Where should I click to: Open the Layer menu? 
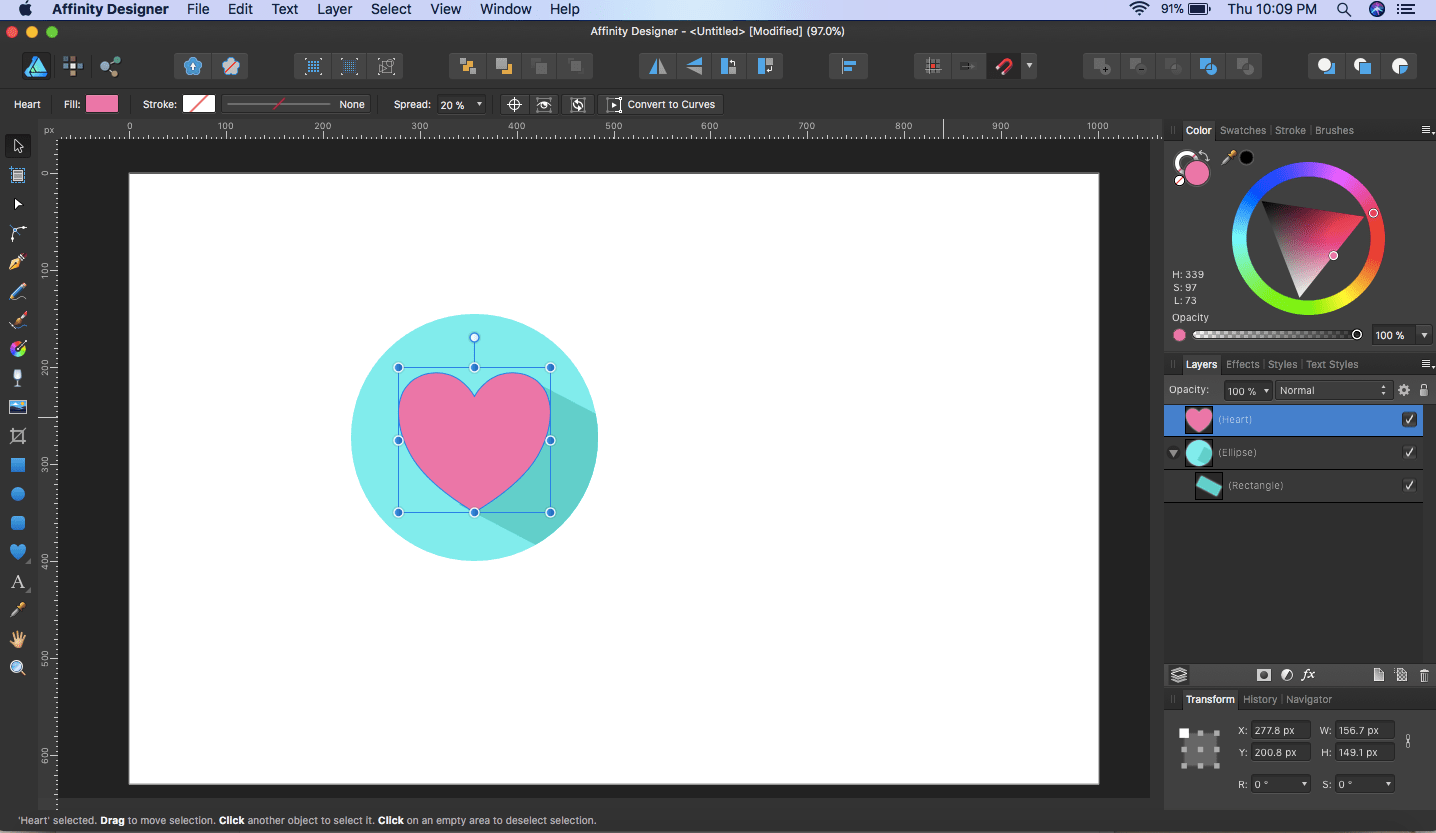tap(334, 9)
